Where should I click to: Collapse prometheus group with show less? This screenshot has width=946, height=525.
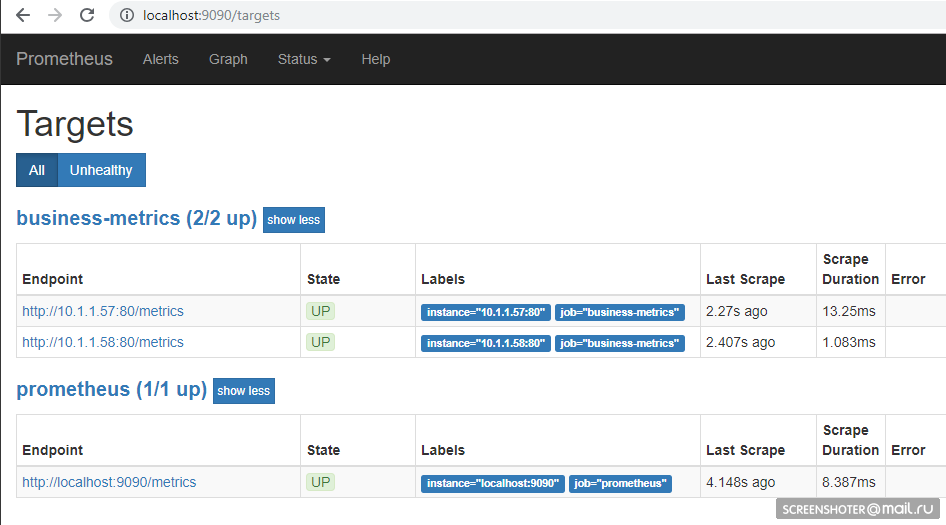click(244, 391)
